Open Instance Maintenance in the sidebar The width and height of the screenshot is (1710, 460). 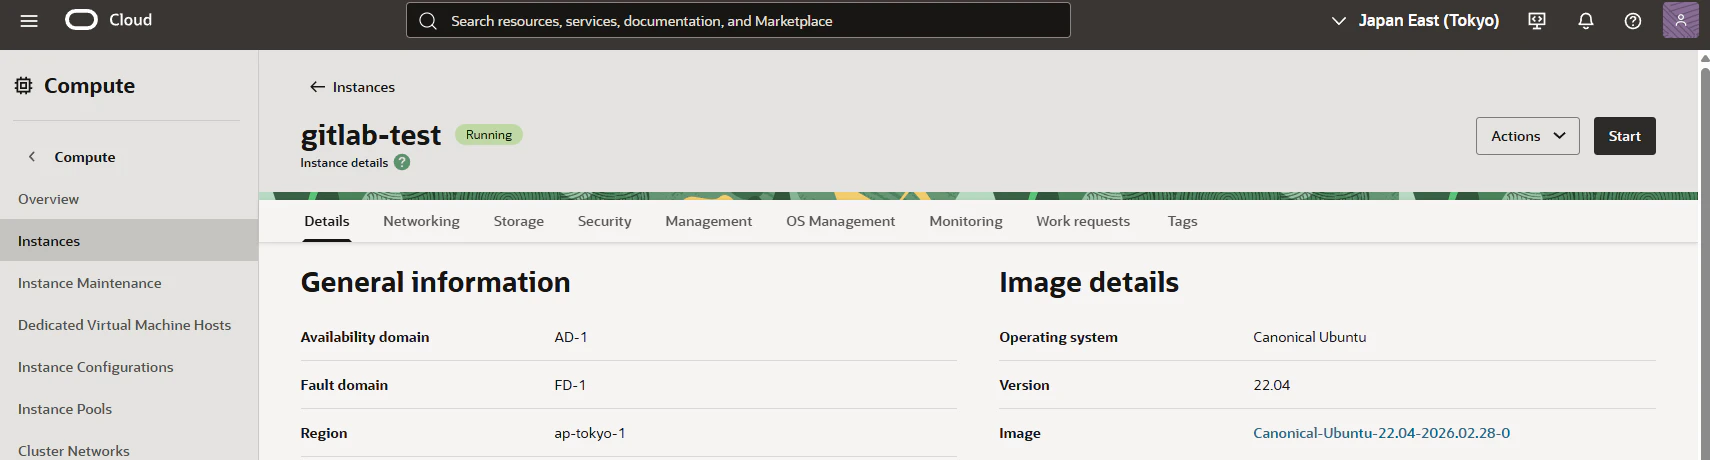pyautogui.click(x=129, y=283)
